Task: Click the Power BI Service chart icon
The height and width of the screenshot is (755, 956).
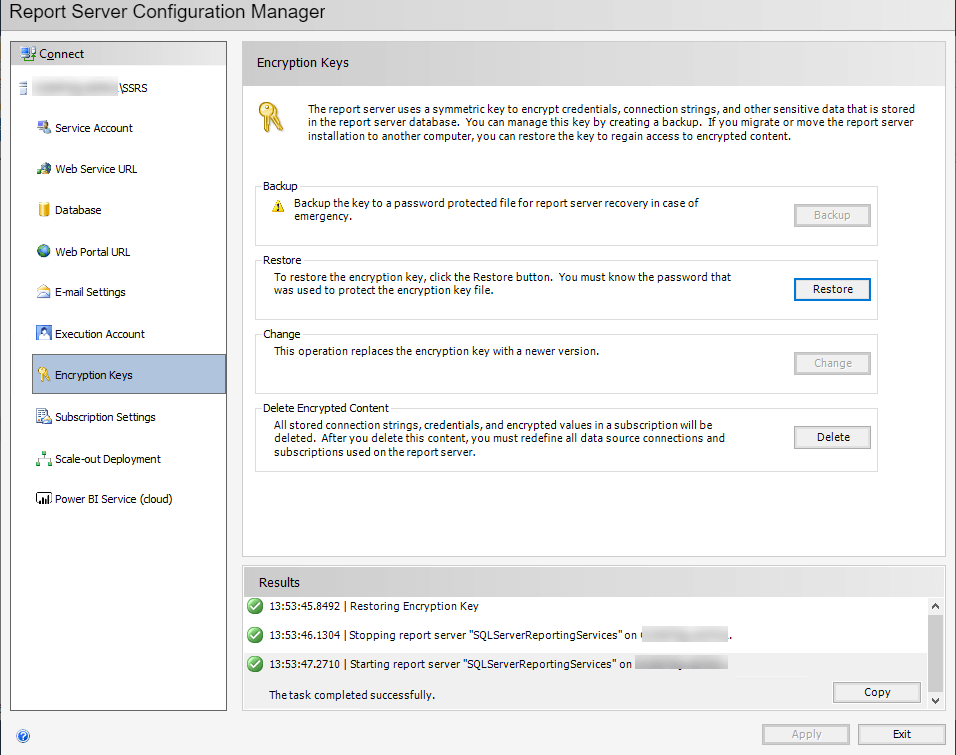Action: pos(43,499)
